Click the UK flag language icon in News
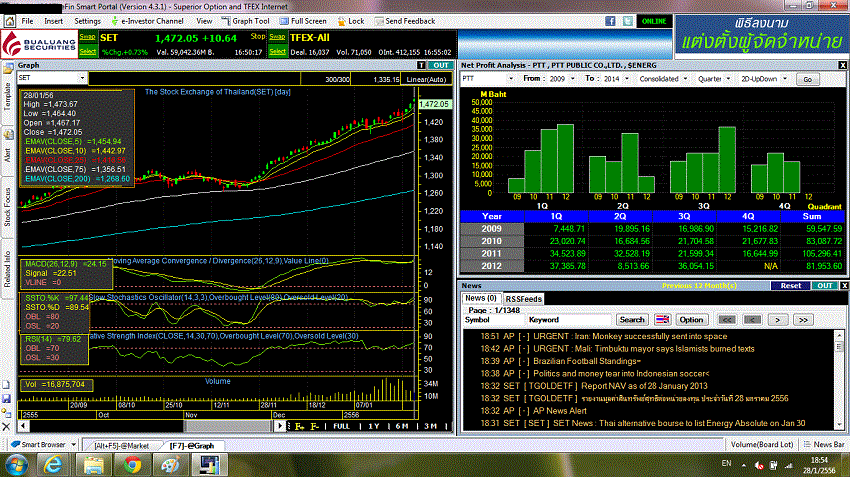This screenshot has width=850, height=477. [662, 320]
